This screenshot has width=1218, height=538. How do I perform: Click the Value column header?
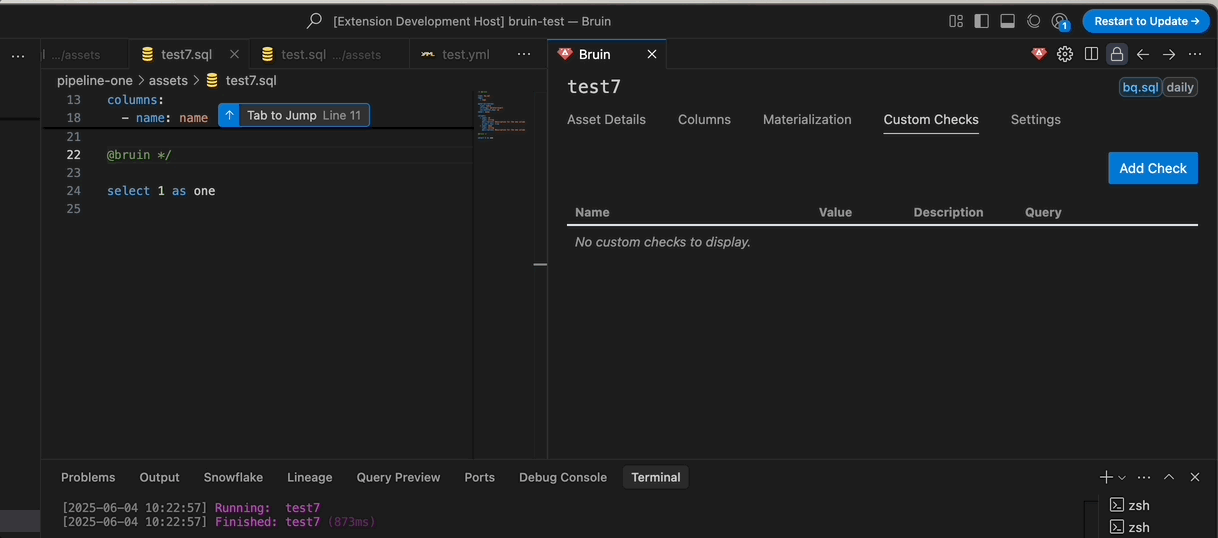click(835, 212)
